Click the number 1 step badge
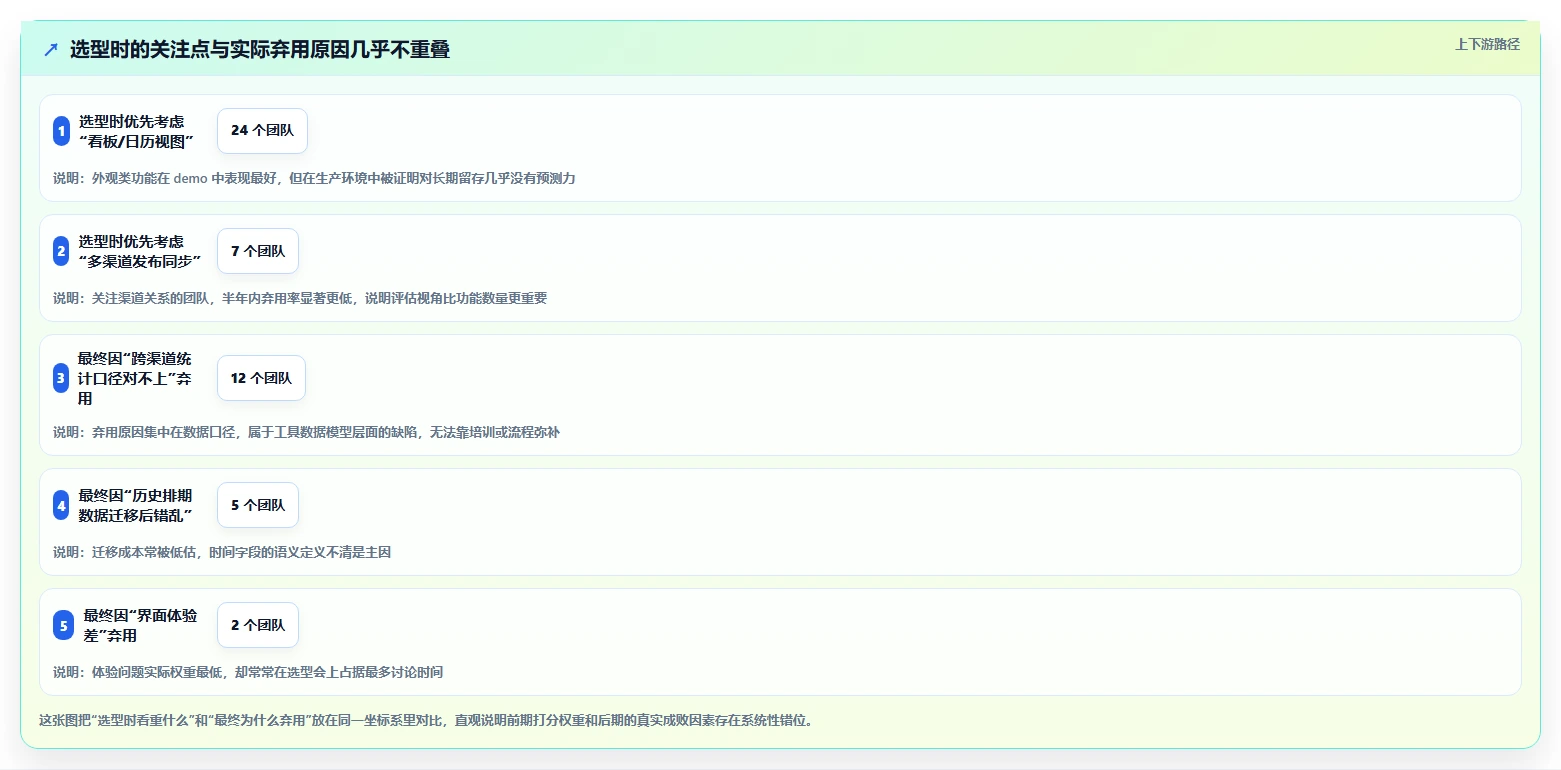Viewport: 1561px width, 770px height. (61, 131)
